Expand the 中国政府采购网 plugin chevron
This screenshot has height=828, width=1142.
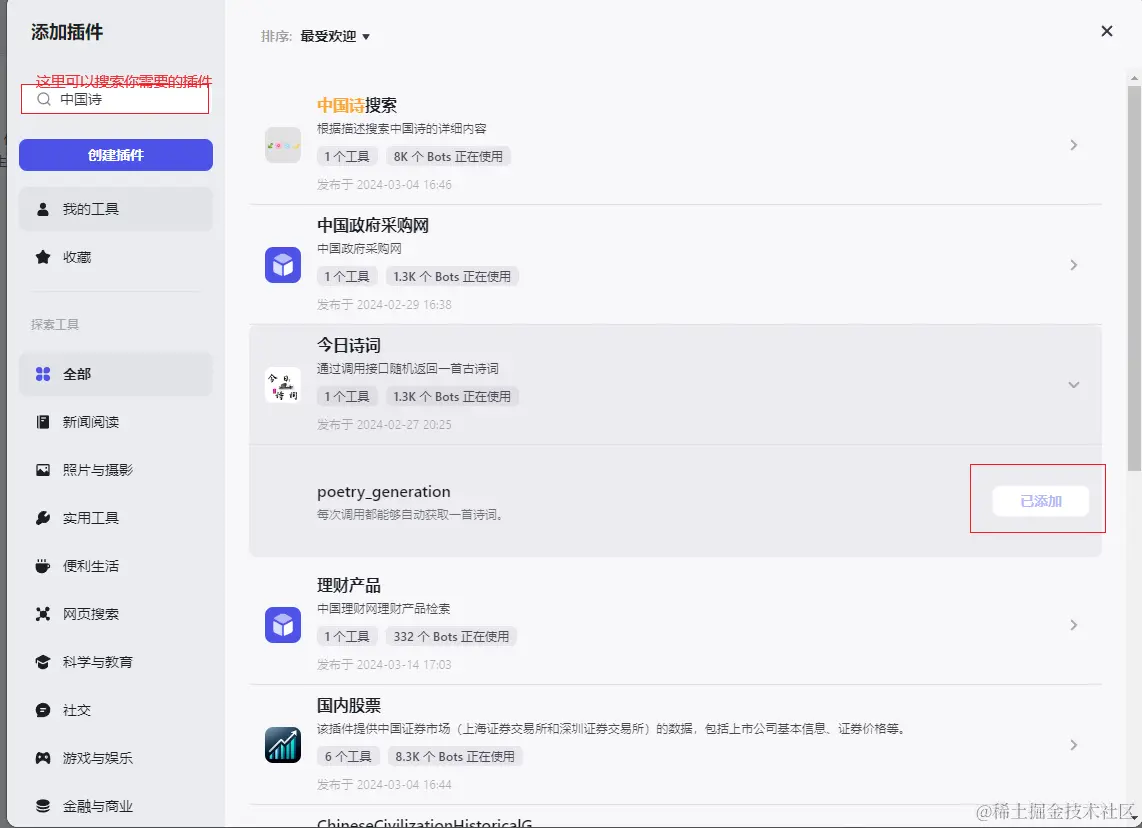coord(1074,265)
